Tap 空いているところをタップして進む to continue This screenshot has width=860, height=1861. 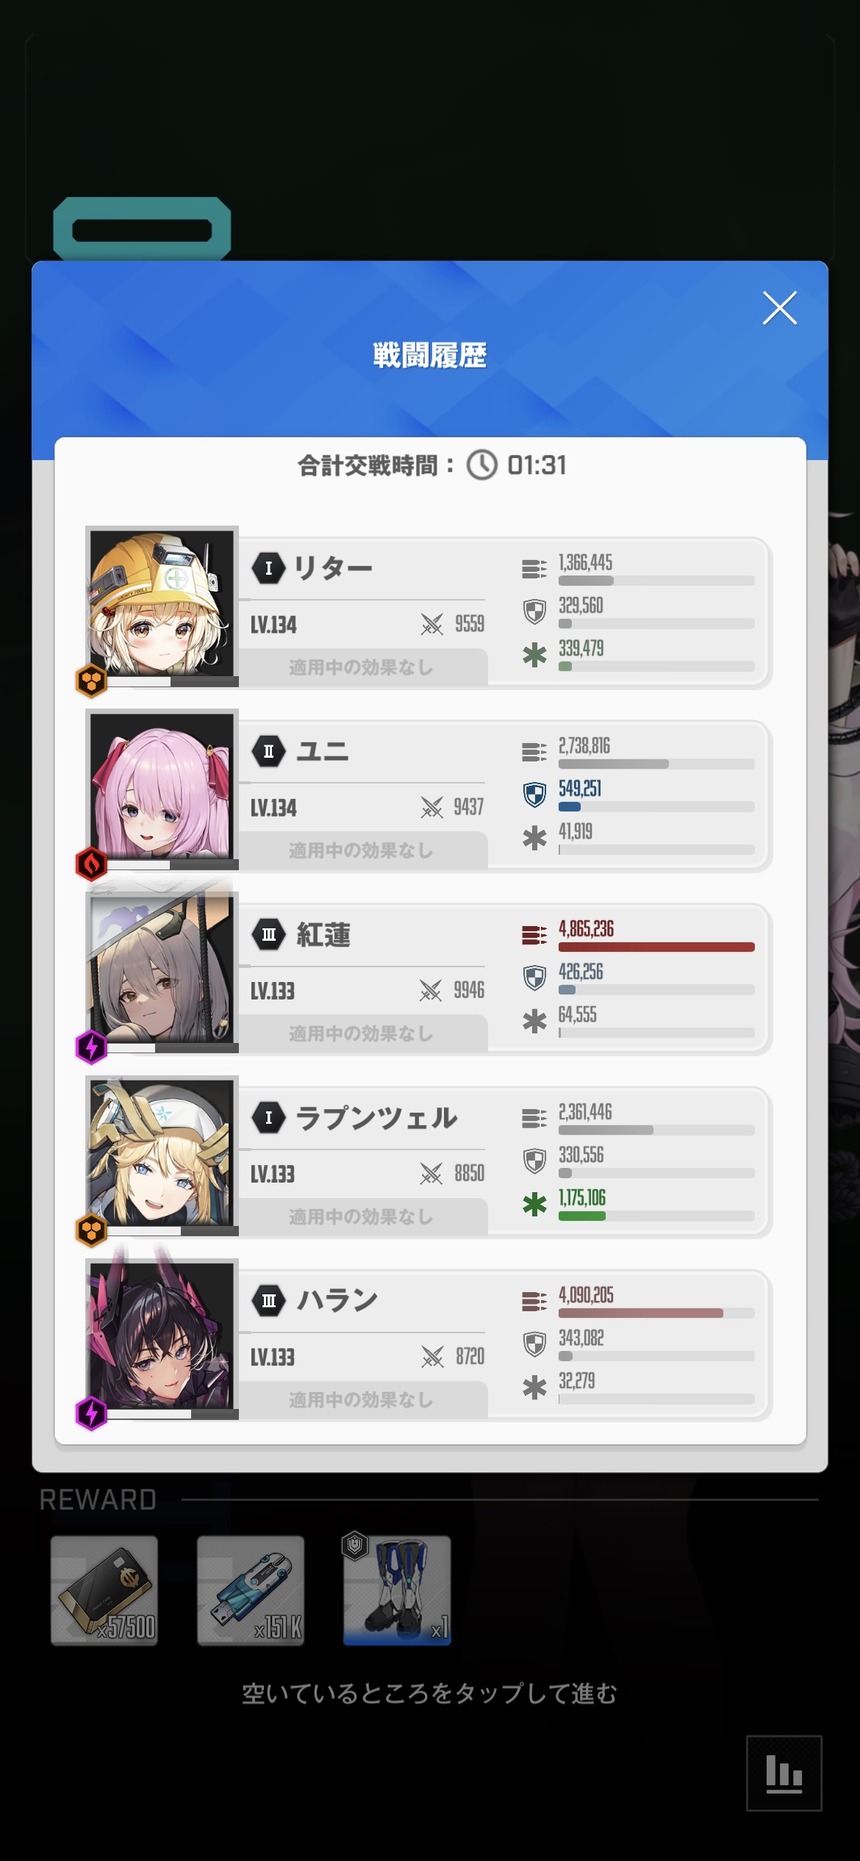[x=430, y=1693]
